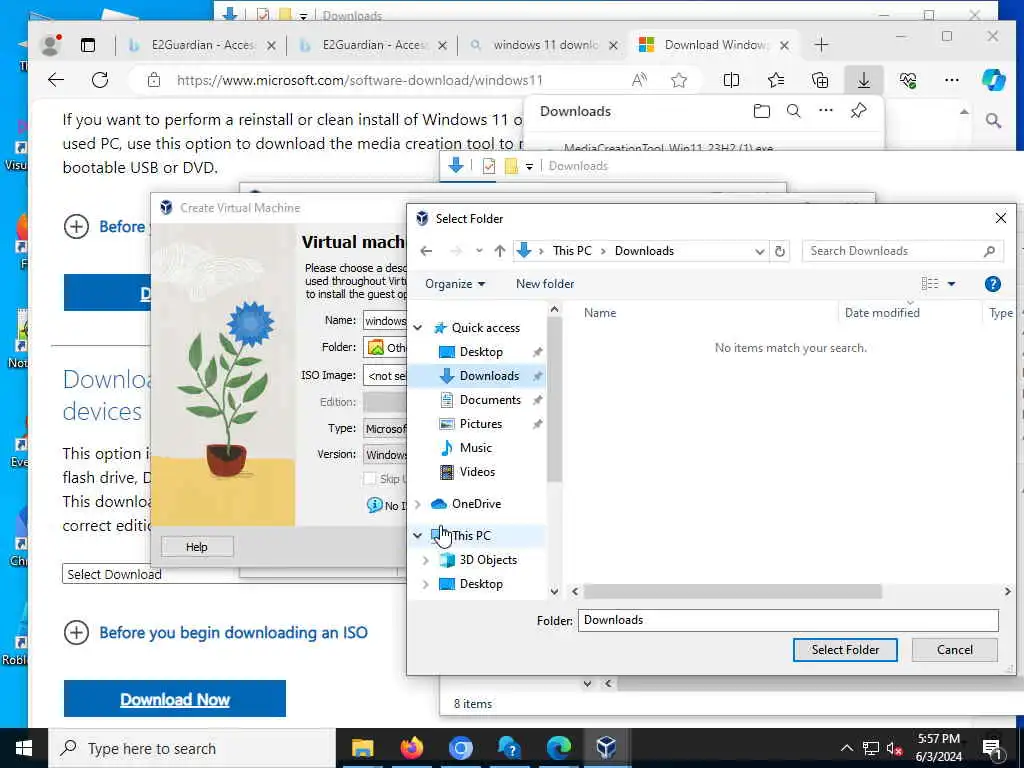Open address bar path history dropdown

[759, 251]
